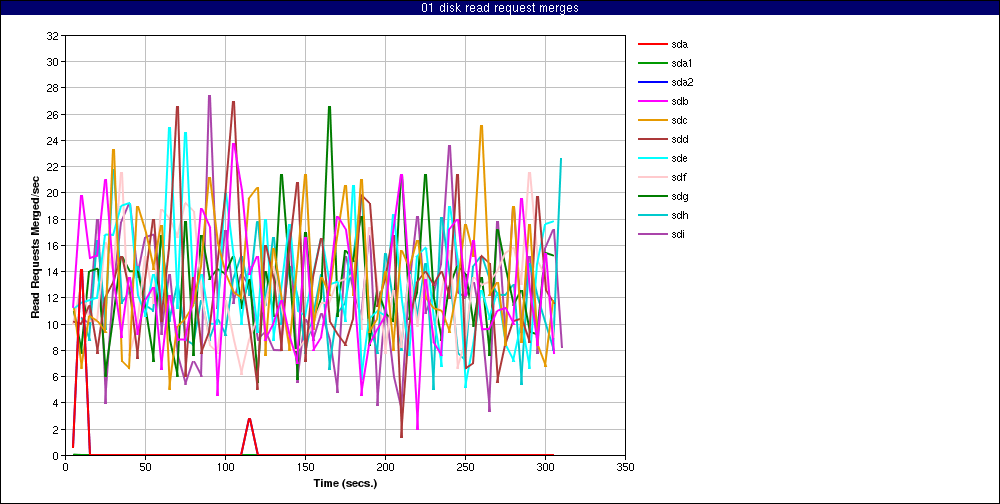Click the purple sdi legend line swatch

651,234
